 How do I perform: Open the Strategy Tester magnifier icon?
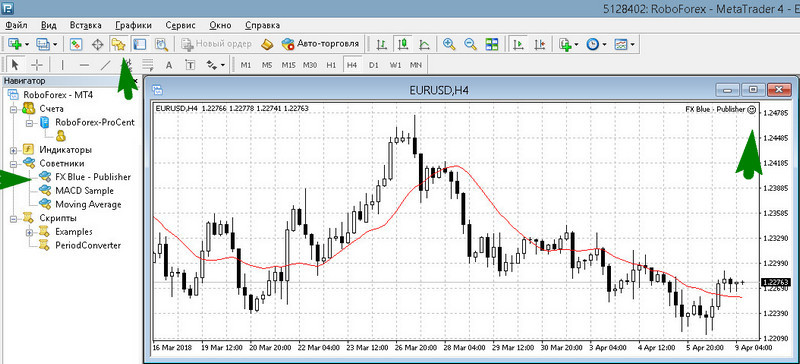tap(161, 44)
